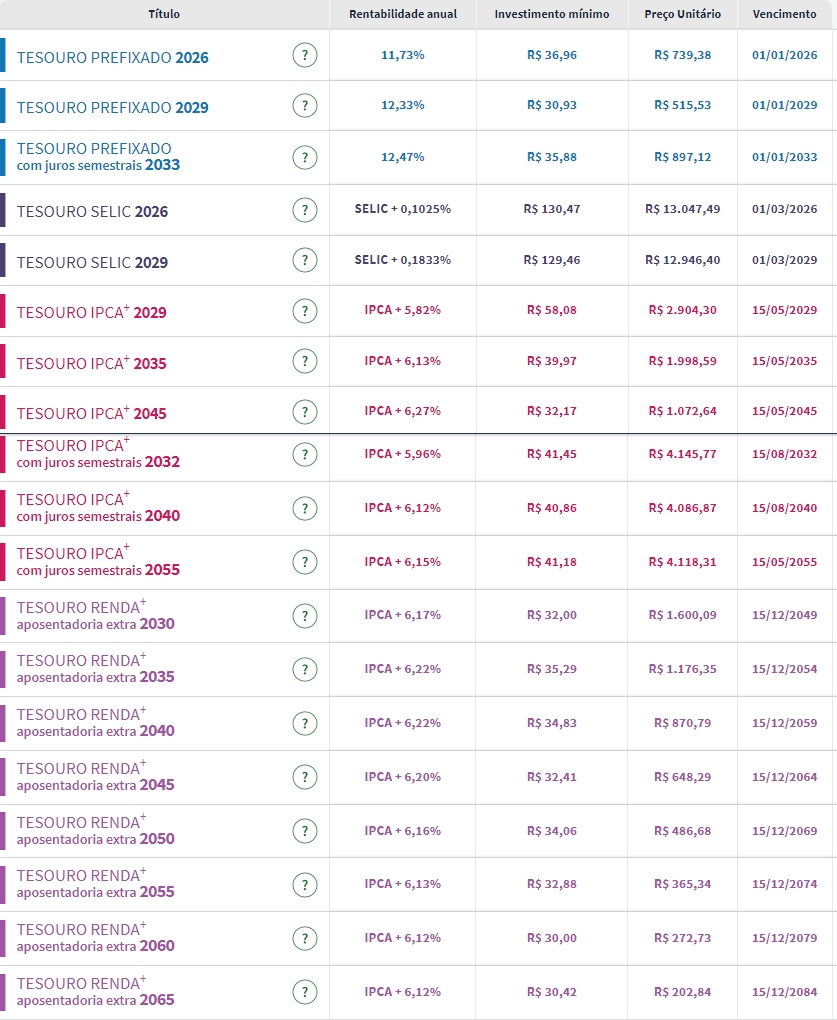This screenshot has height=1020, width=837.
Task: Select Tesouro Renda+ aposentadoria extra 2050
Action: [96, 830]
